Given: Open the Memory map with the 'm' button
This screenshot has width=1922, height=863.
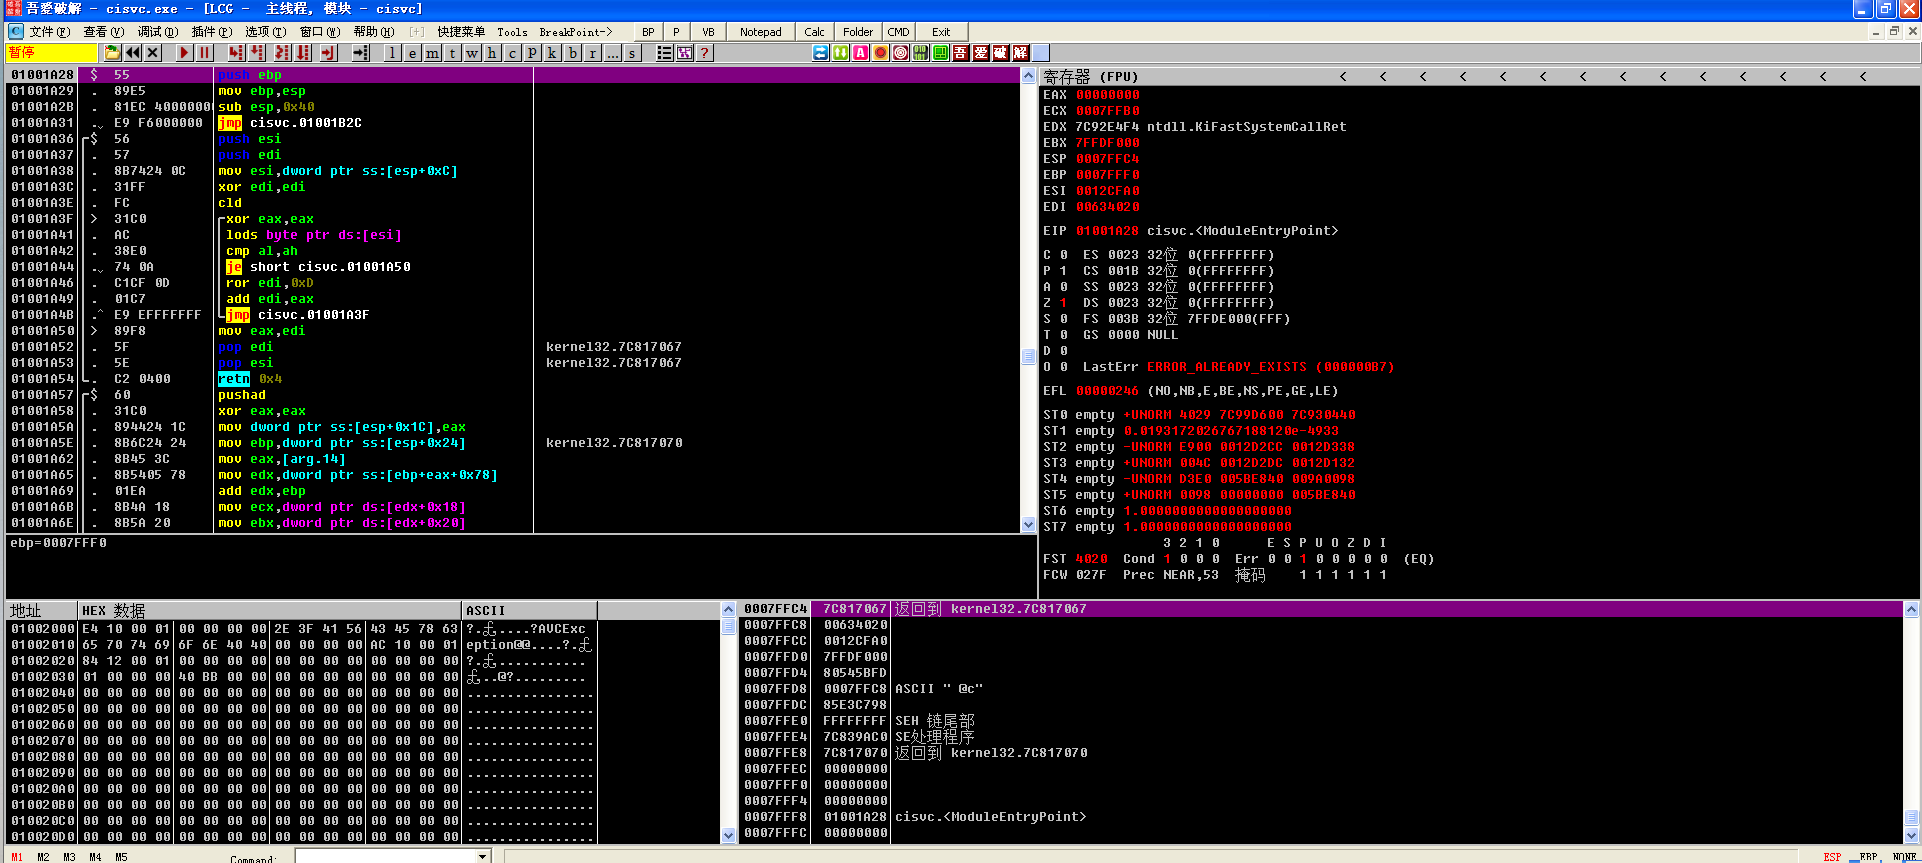Looking at the screenshot, I should pos(433,53).
